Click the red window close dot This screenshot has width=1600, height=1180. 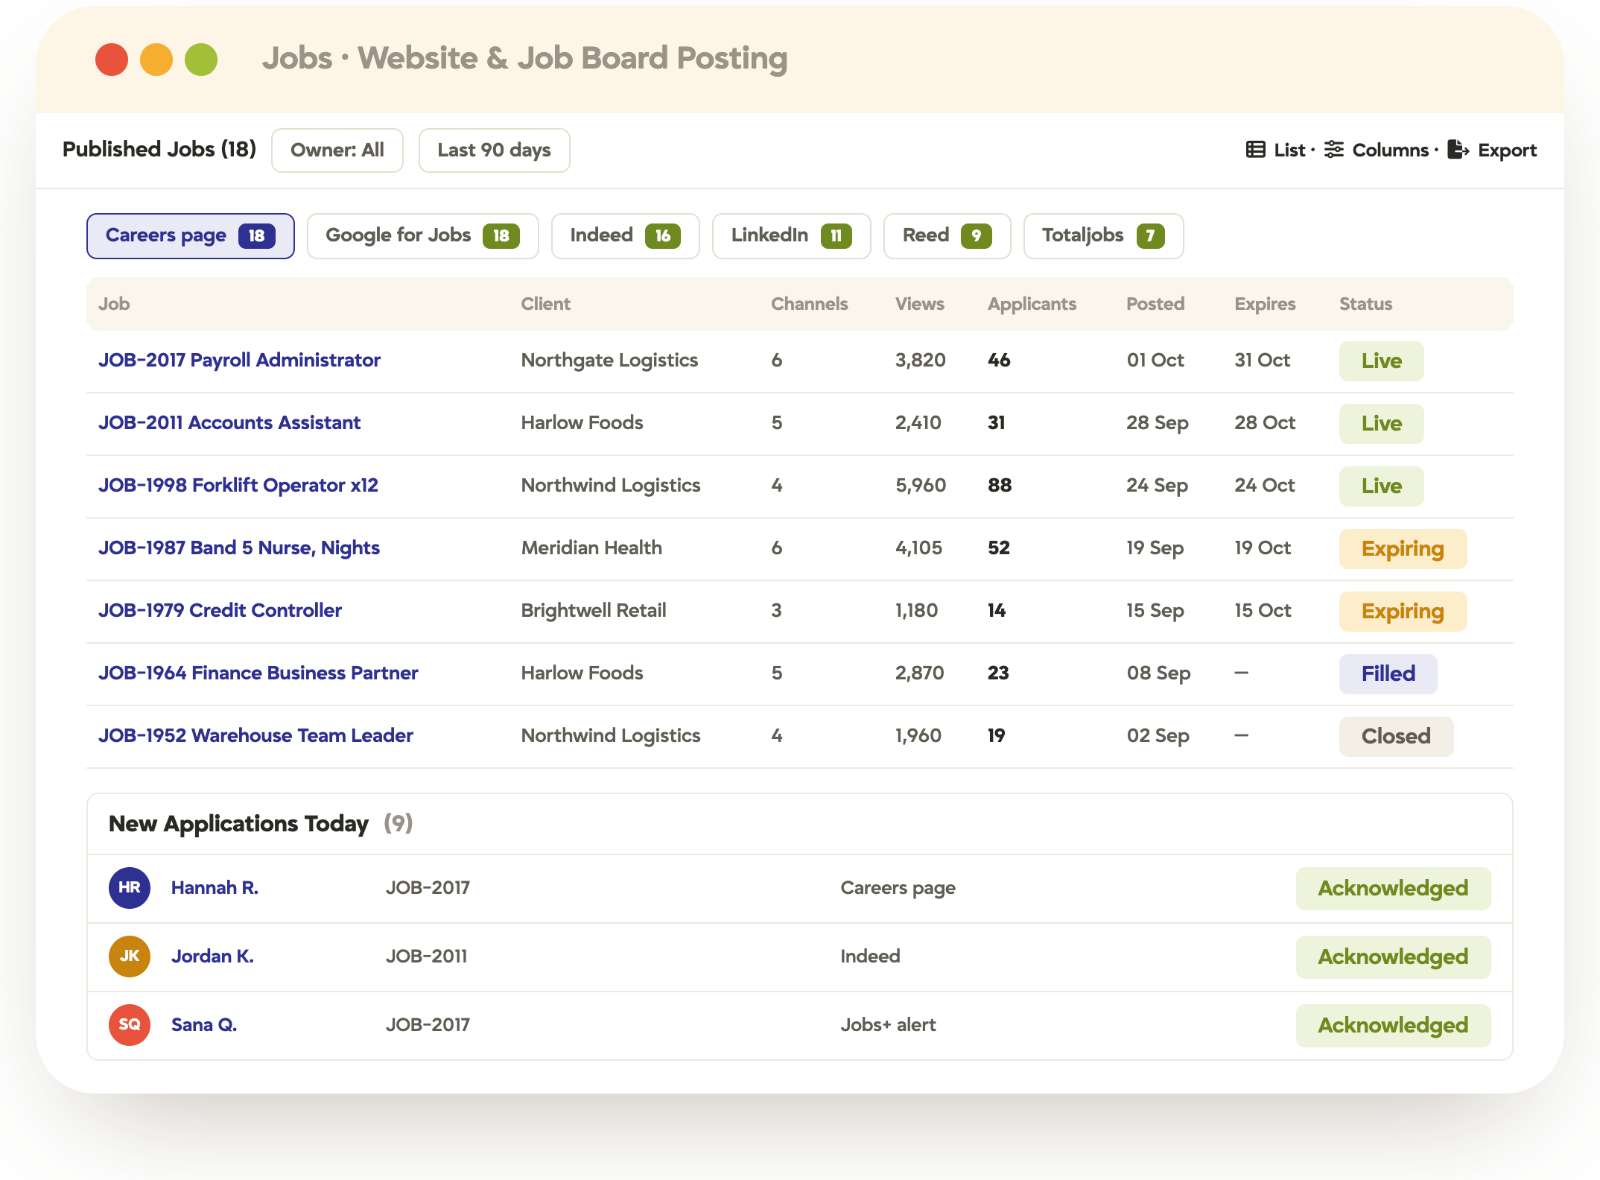coord(112,60)
